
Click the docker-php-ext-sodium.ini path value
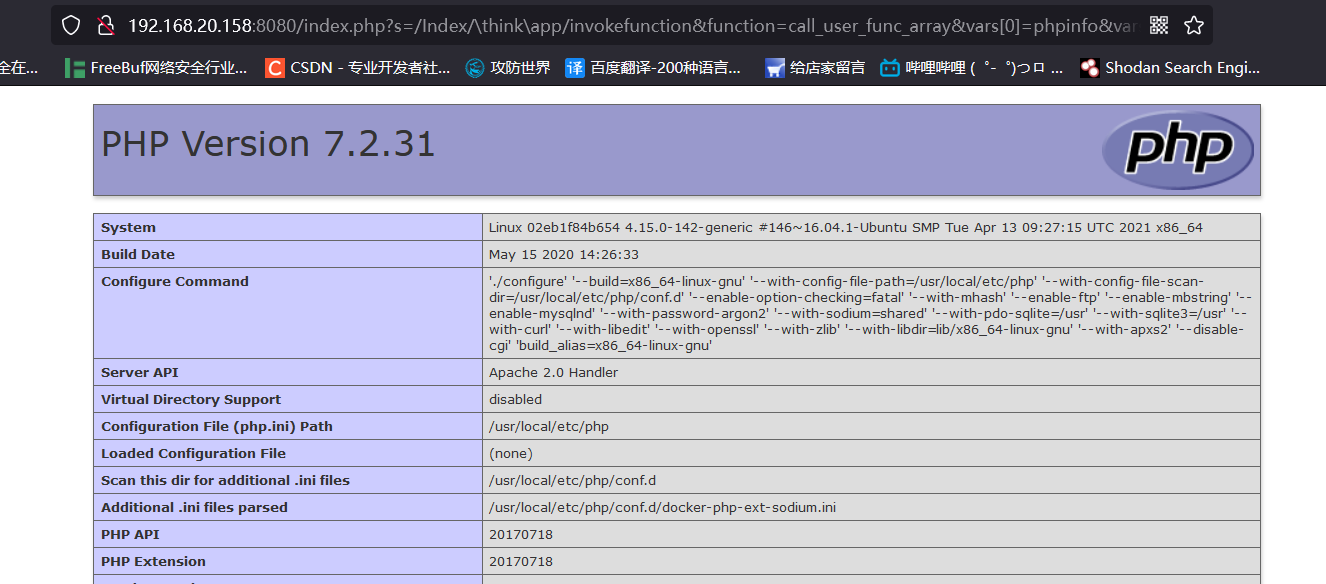[662, 507]
